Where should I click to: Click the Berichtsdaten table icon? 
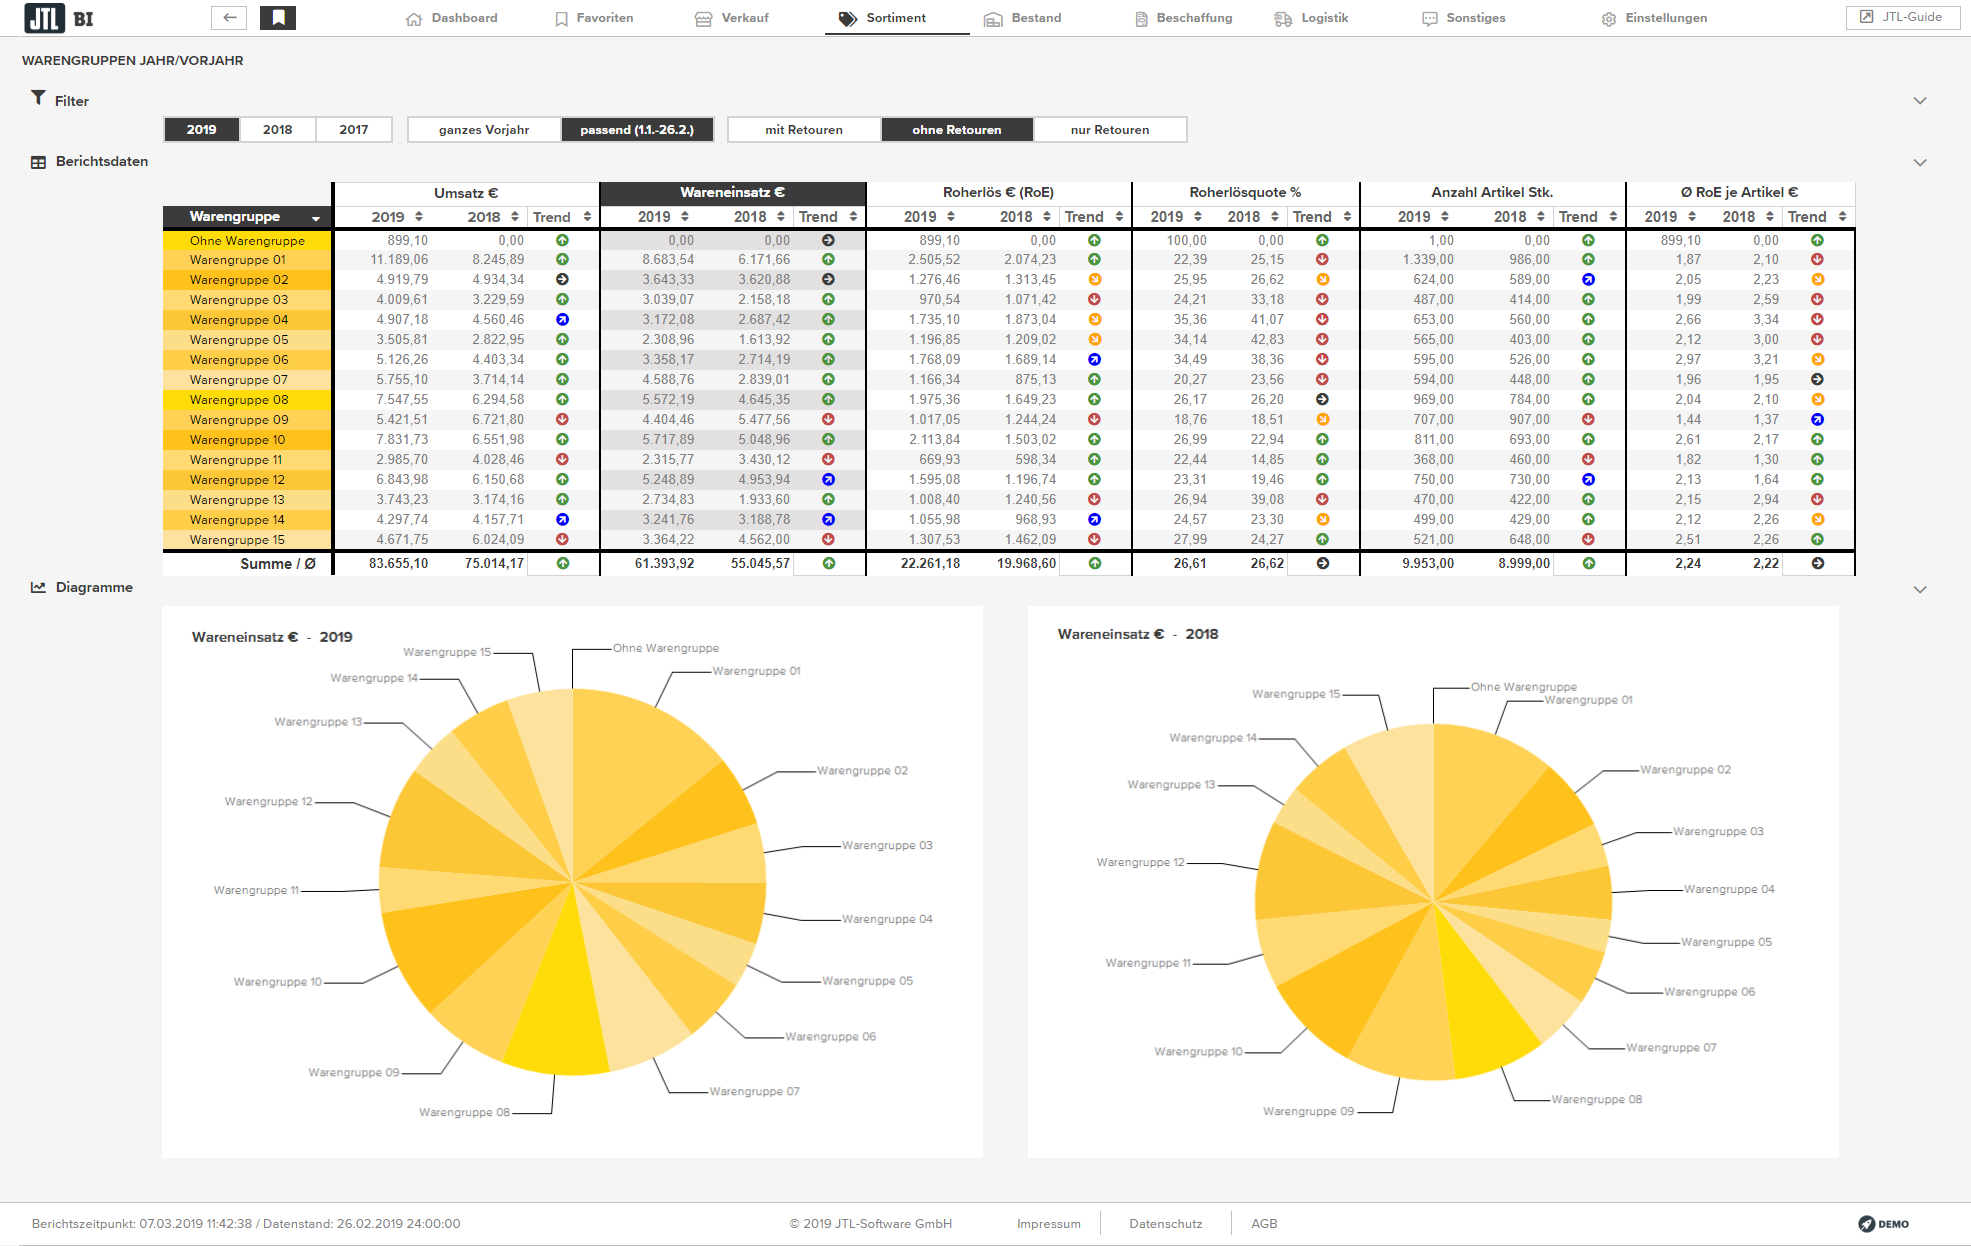pyautogui.click(x=38, y=162)
